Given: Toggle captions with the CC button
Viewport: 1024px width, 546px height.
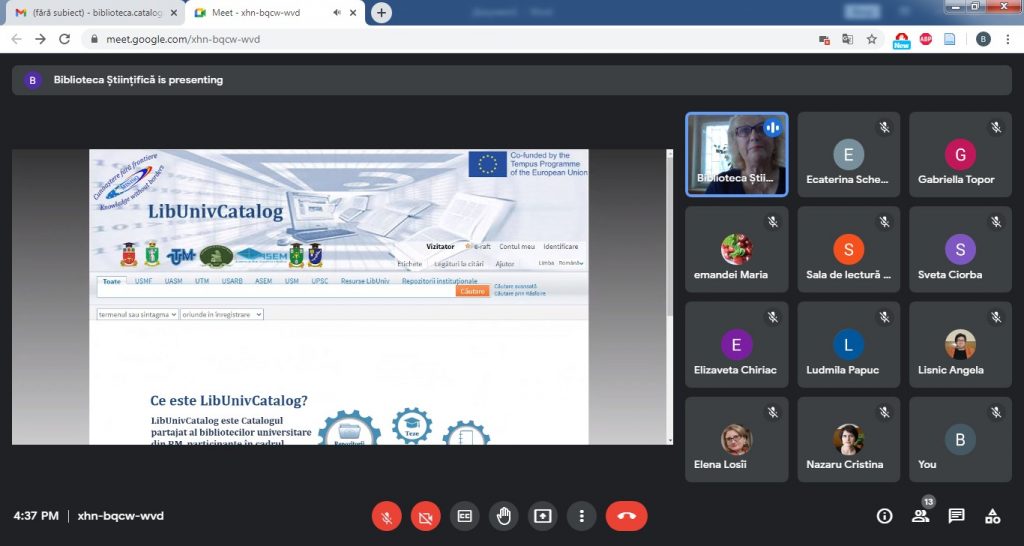Looking at the screenshot, I should (x=464, y=516).
